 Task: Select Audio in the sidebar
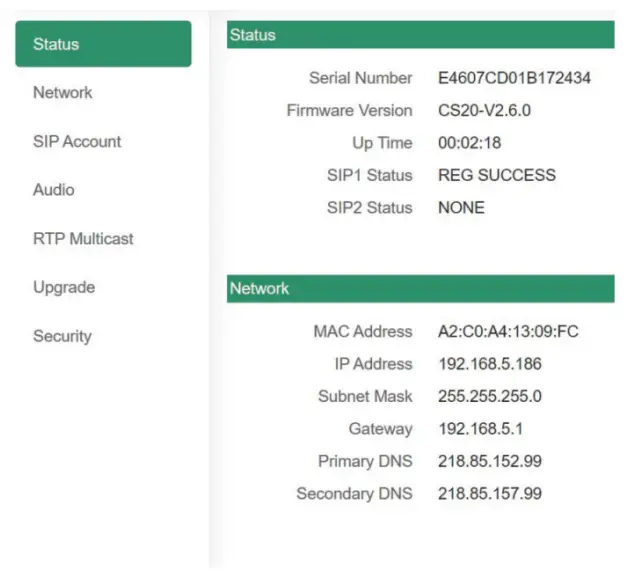[x=53, y=190]
